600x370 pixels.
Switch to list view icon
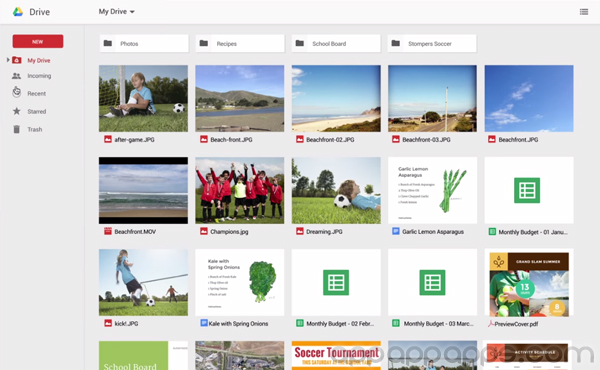[x=584, y=12]
